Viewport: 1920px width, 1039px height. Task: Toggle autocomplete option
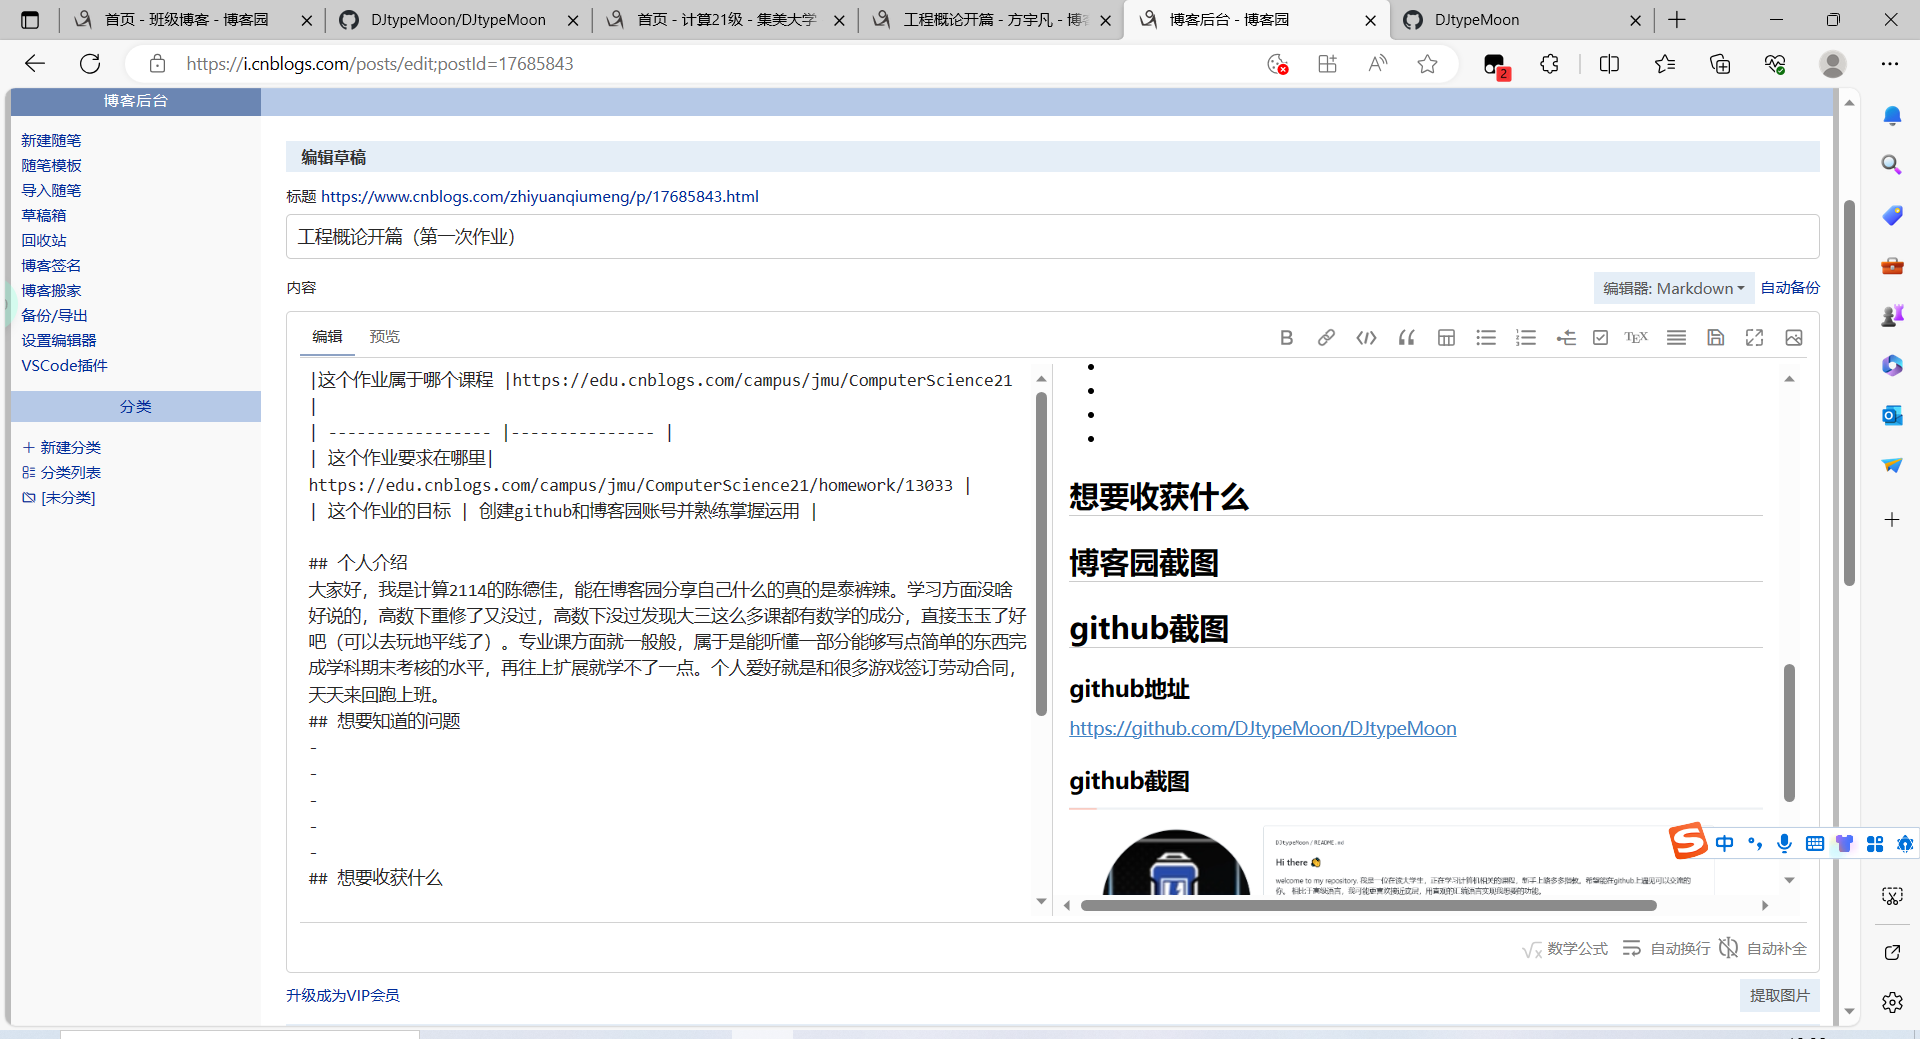coord(1763,949)
